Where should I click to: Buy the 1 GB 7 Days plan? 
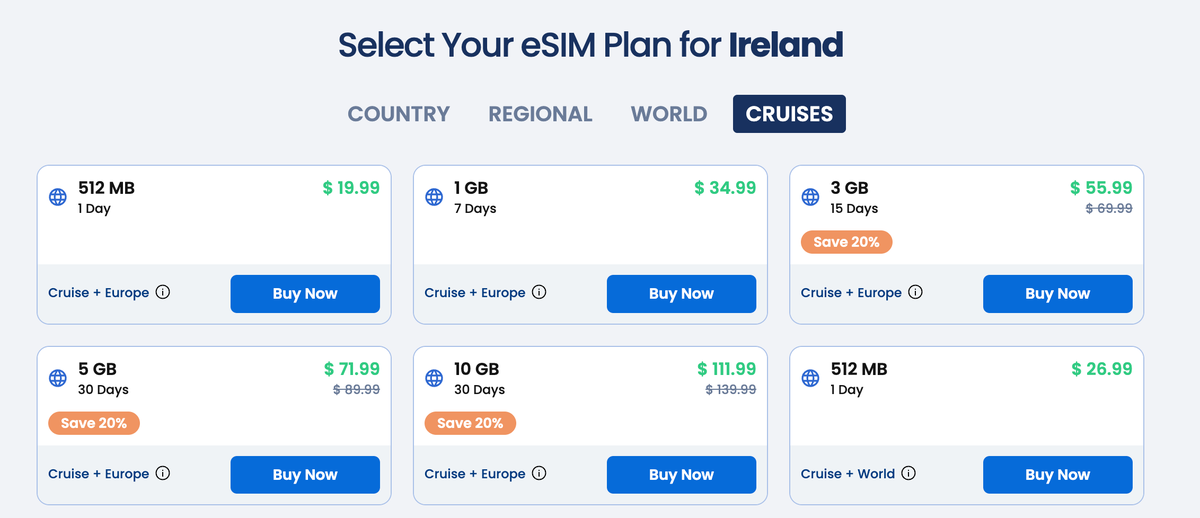pos(681,294)
